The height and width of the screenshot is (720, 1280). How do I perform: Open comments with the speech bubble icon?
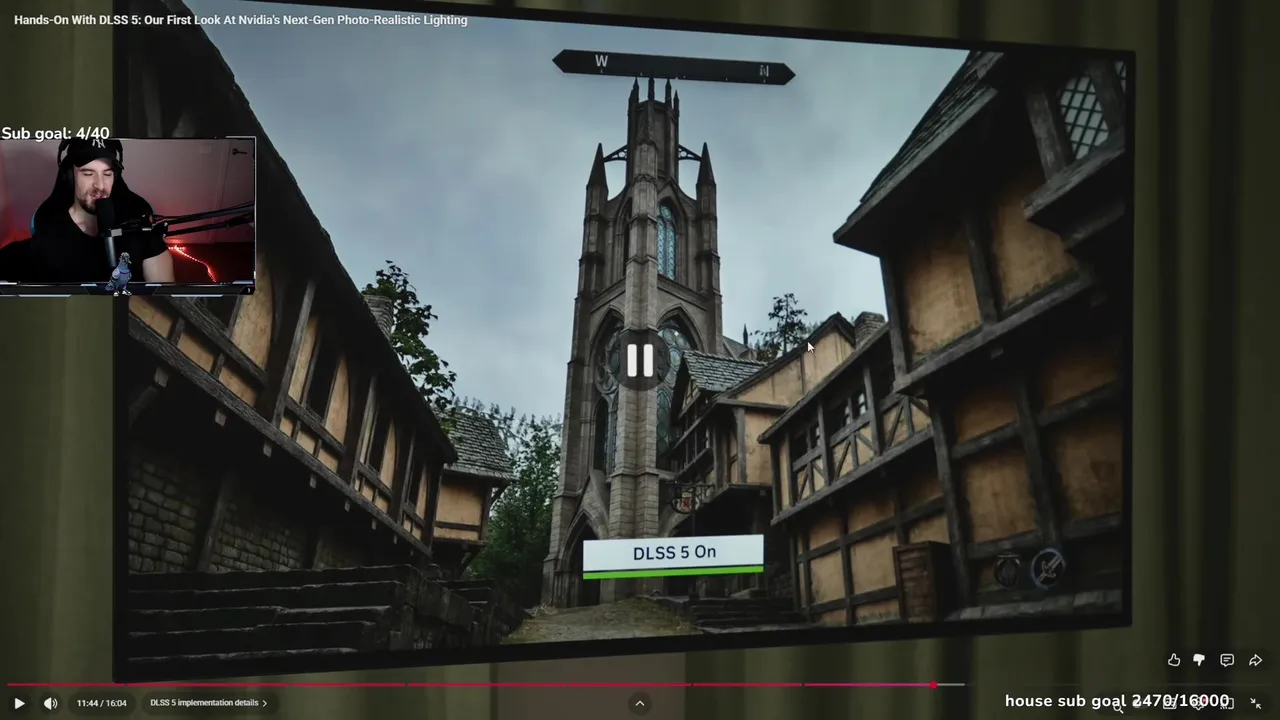pyautogui.click(x=1227, y=660)
